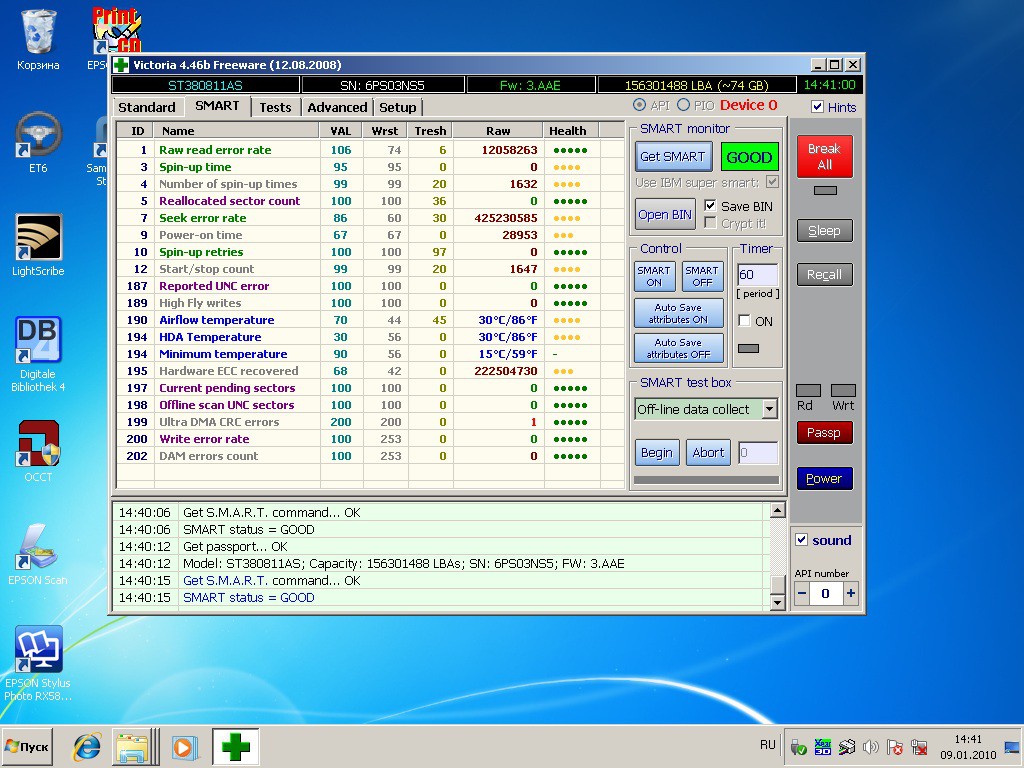Select the PIO radio button
The height and width of the screenshot is (768, 1024).
pyautogui.click(x=684, y=105)
